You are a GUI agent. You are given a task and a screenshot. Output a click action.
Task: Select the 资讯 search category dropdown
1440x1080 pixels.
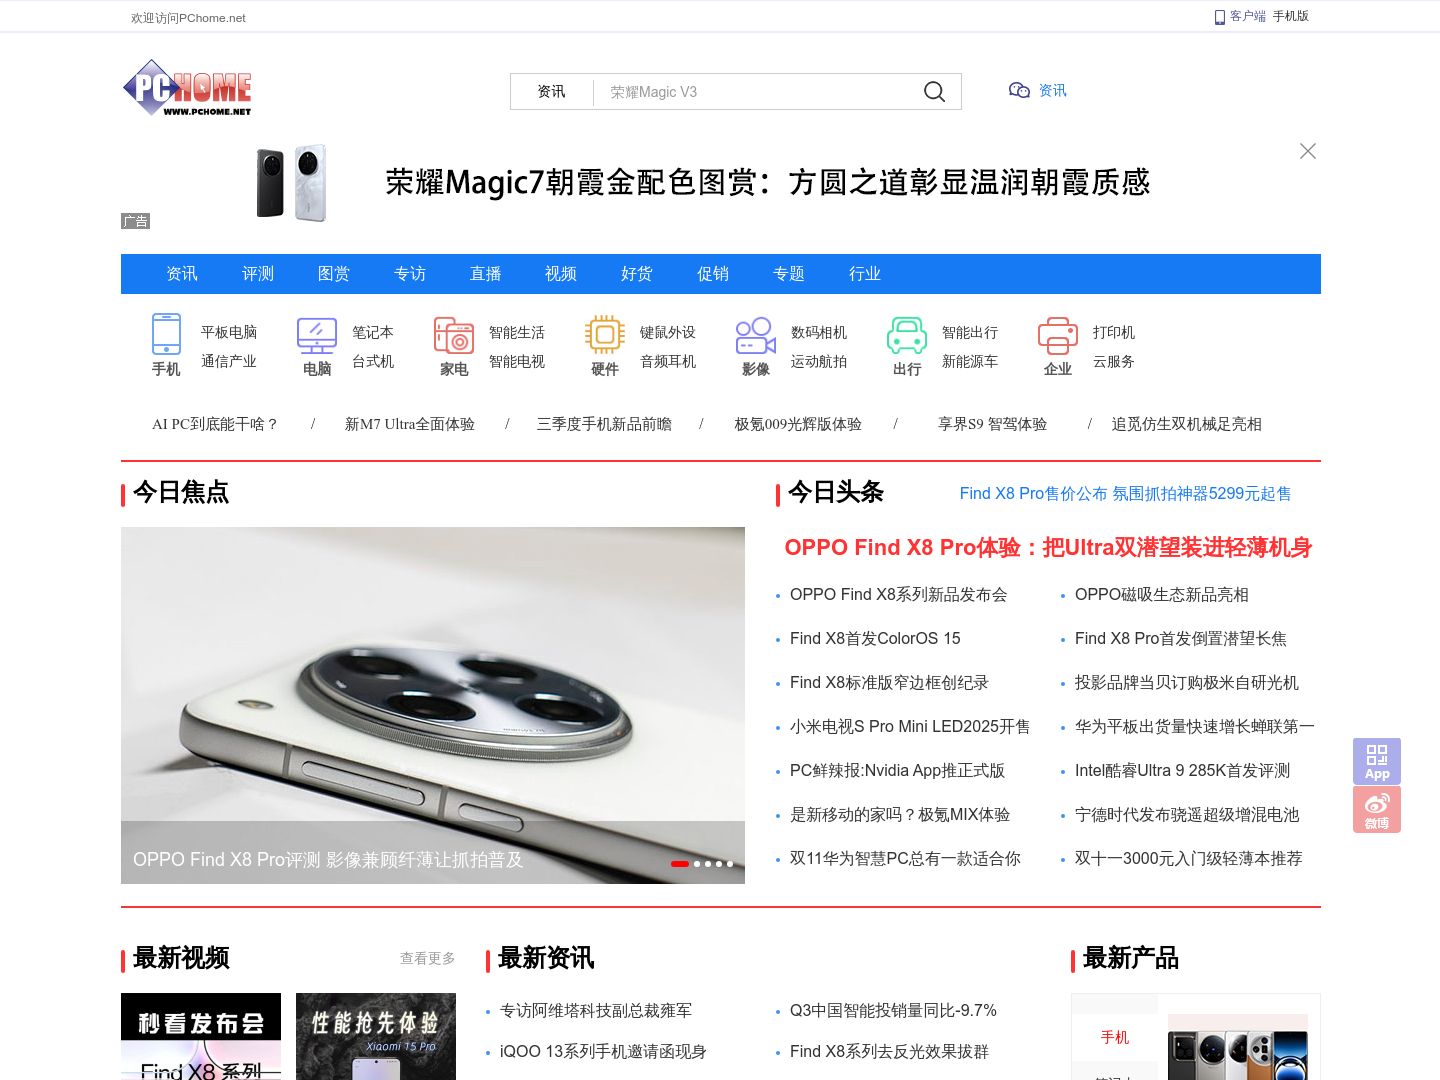click(x=552, y=92)
